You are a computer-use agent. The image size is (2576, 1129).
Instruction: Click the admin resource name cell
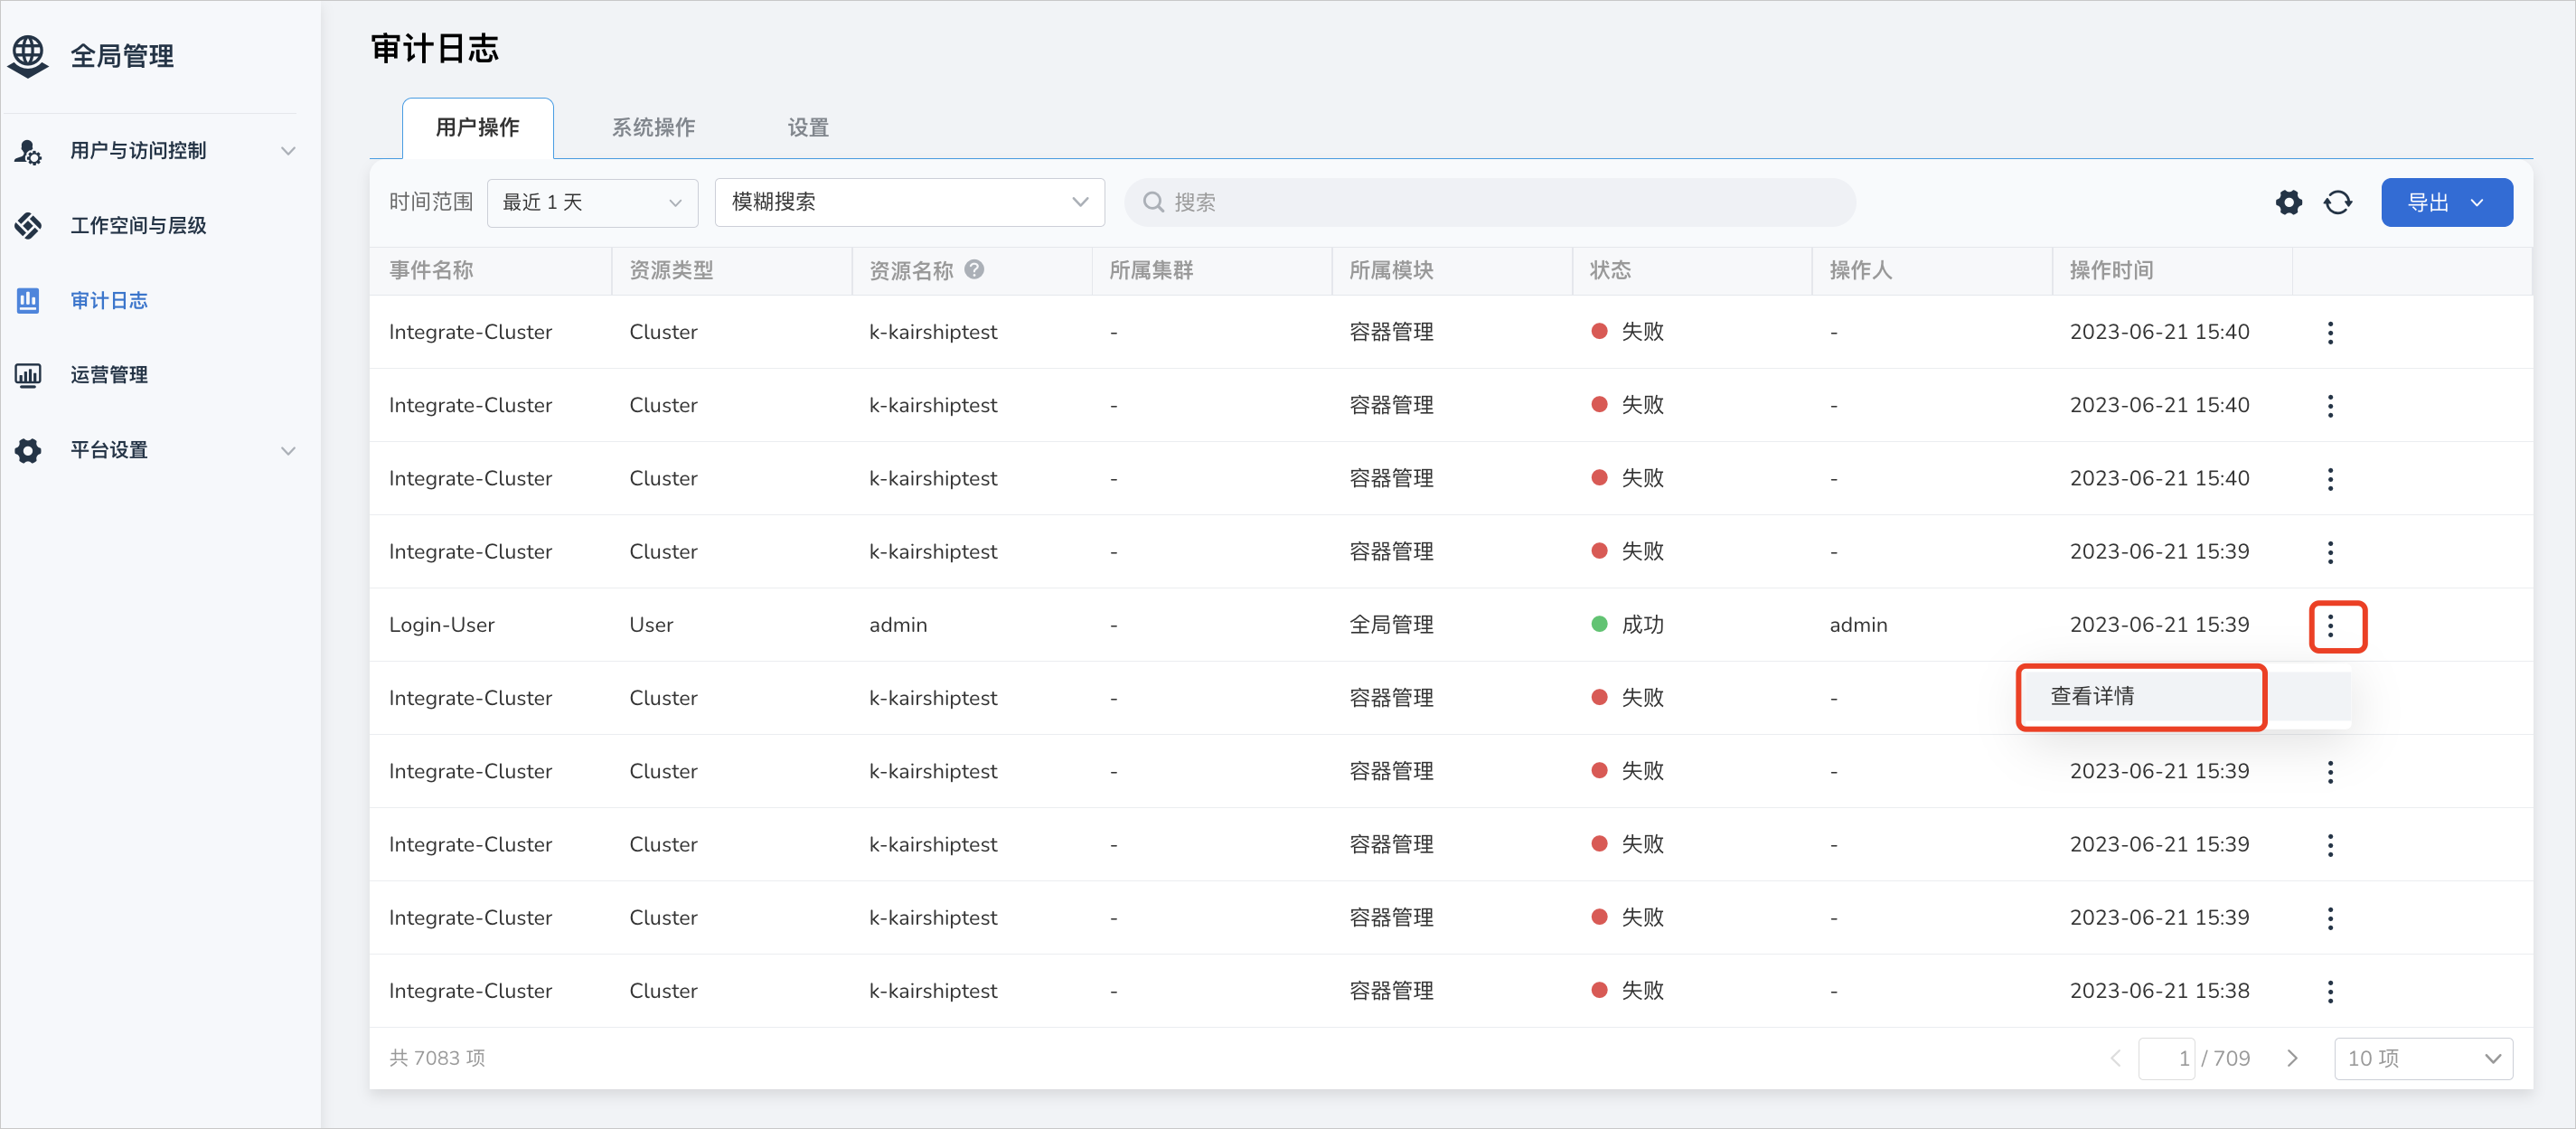(x=898, y=625)
